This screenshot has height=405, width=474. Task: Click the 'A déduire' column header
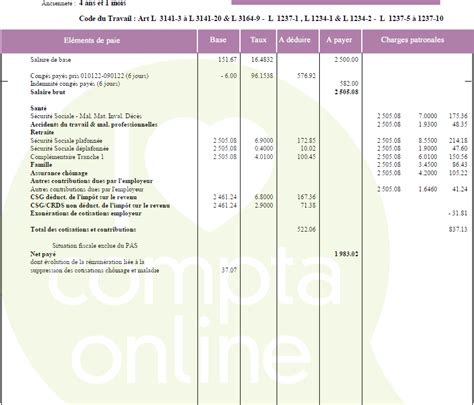pyautogui.click(x=295, y=40)
